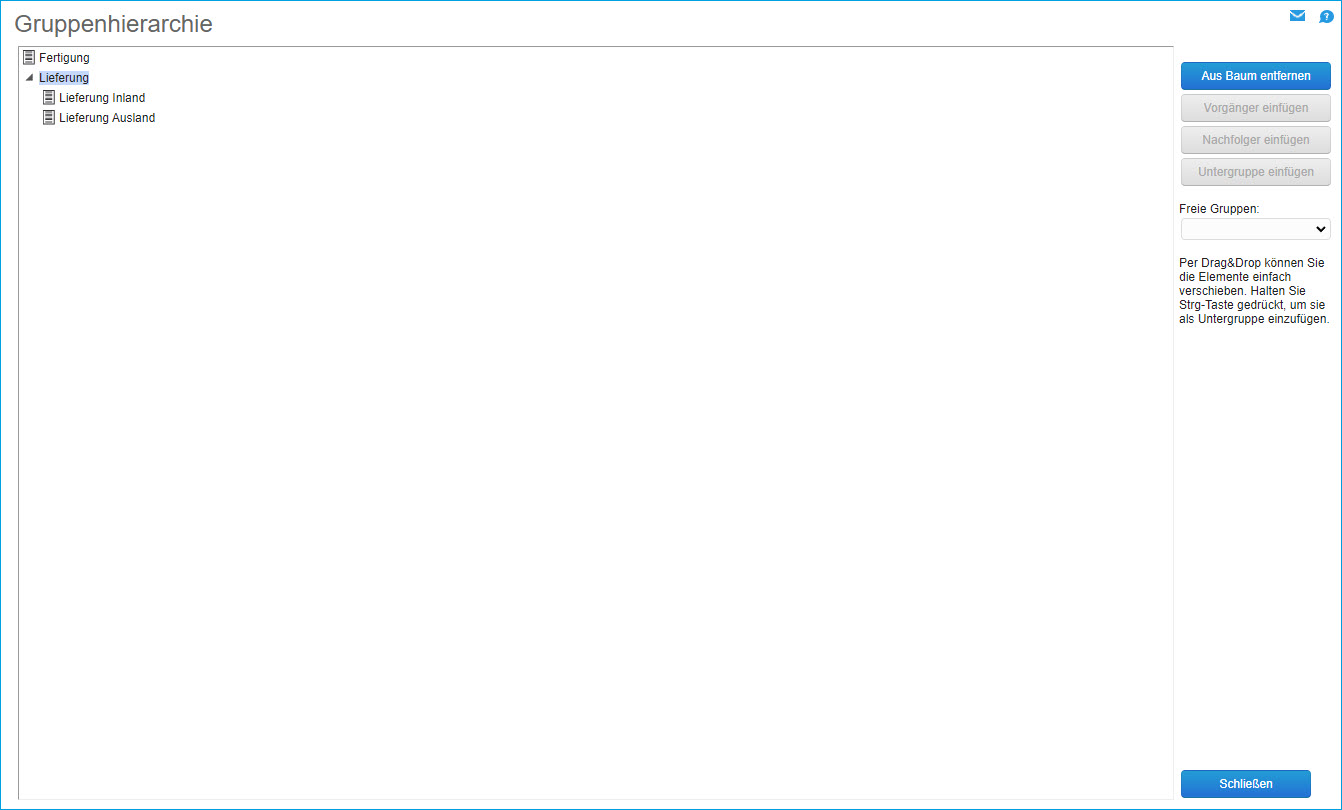Click the Freie Gruppen label
The height and width of the screenshot is (810, 1342).
point(1219,209)
